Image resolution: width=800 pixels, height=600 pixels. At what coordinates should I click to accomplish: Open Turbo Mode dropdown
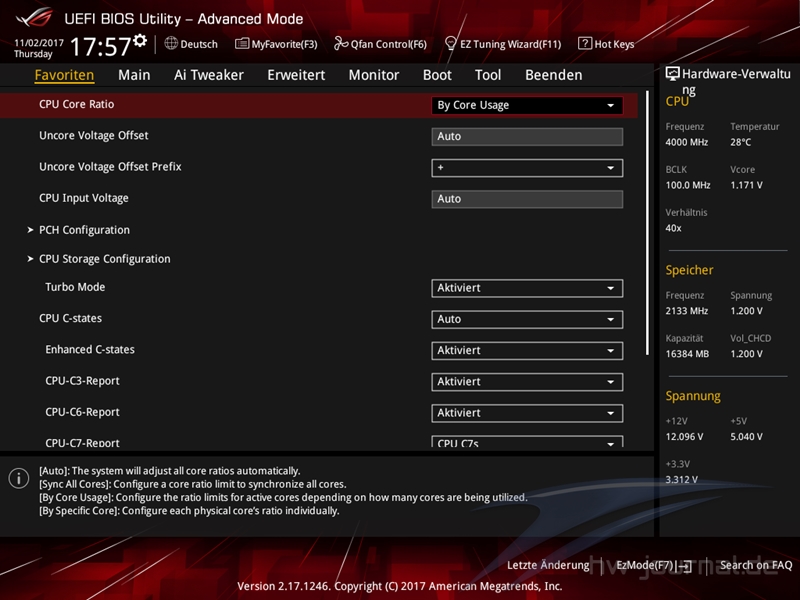(x=527, y=288)
